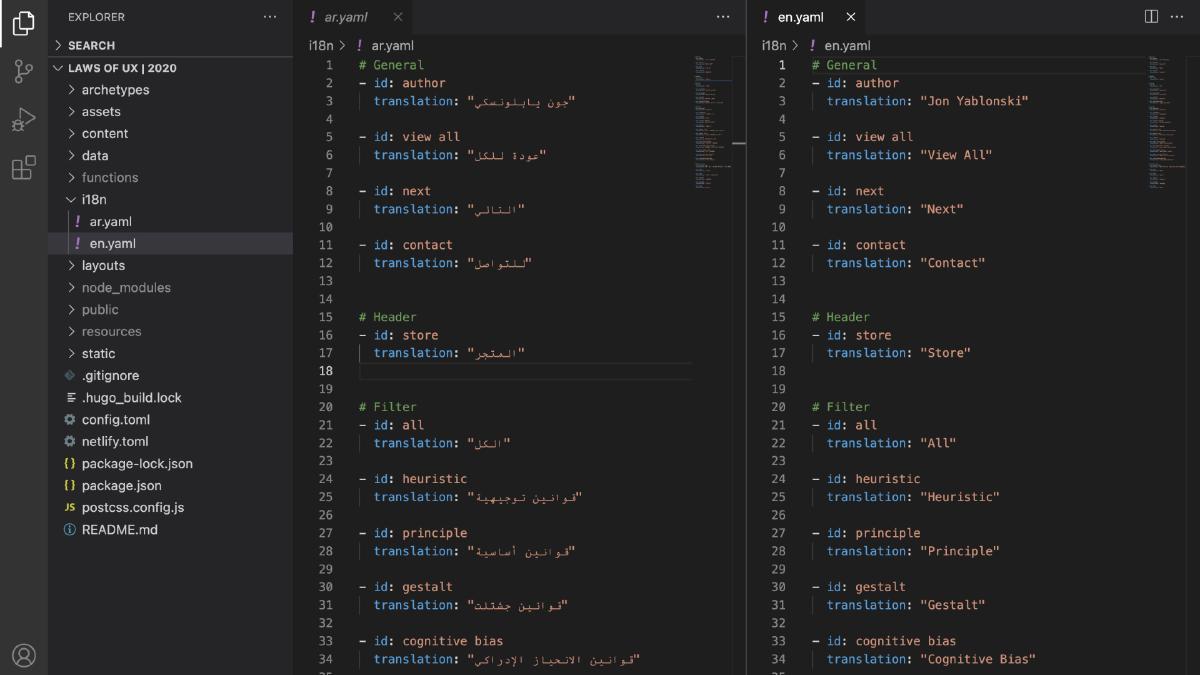1200x675 pixels.
Task: Click "id: heuristic" line in ar.yaml
Action: click(413, 479)
